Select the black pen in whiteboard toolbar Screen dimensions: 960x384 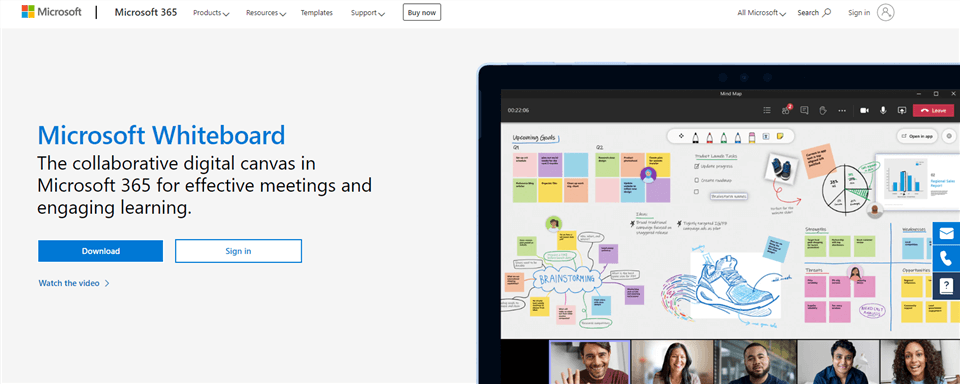696,137
